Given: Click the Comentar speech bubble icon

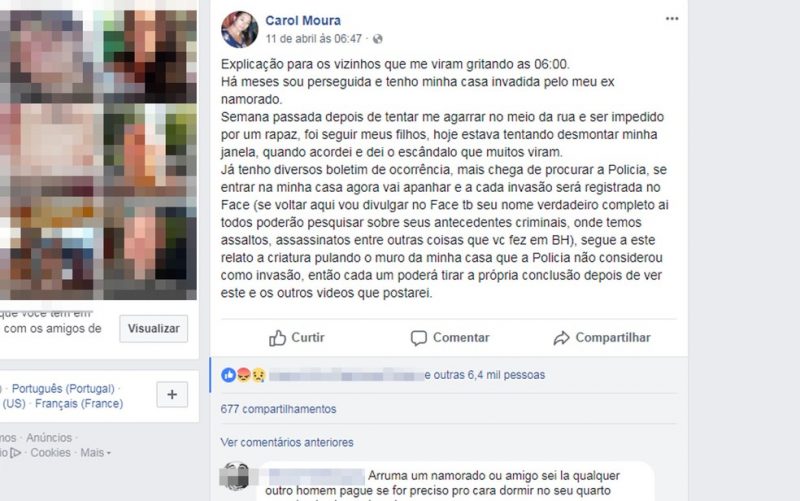Looking at the screenshot, I should click(418, 338).
